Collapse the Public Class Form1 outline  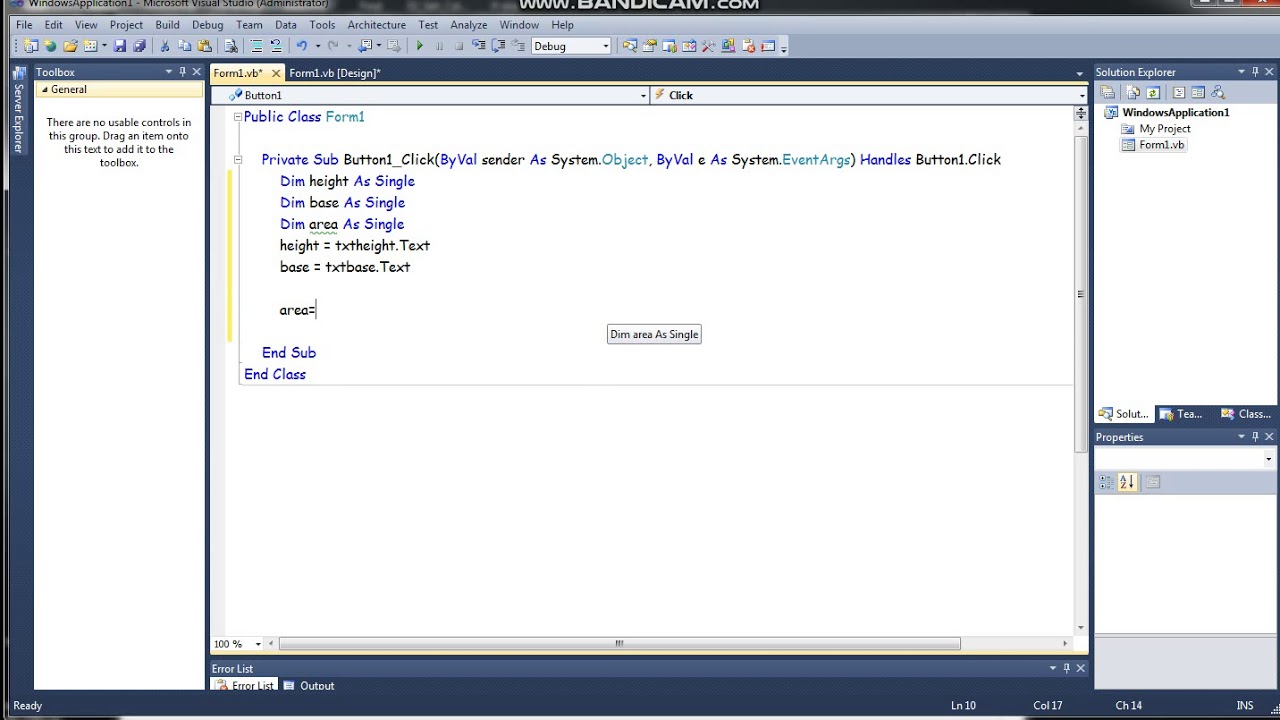[x=238, y=117]
